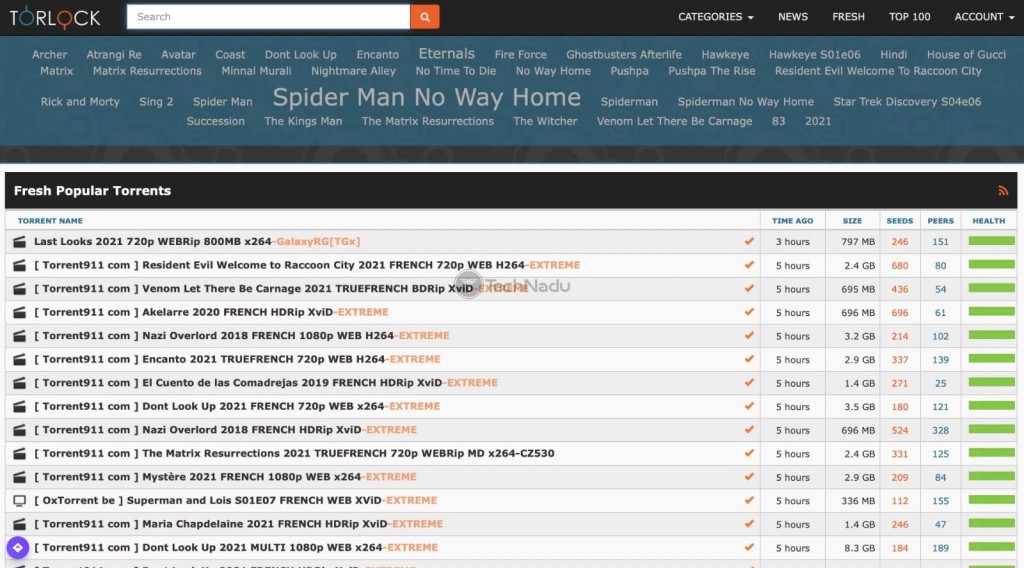Click the health bar of Superman and Lois row

click(x=991, y=500)
